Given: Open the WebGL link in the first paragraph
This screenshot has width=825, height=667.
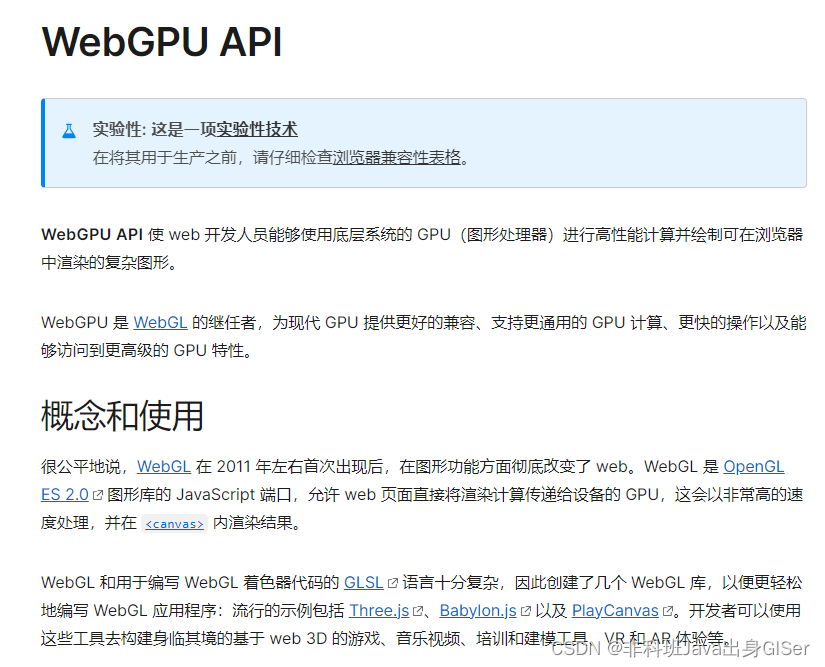Looking at the screenshot, I should coord(160,322).
